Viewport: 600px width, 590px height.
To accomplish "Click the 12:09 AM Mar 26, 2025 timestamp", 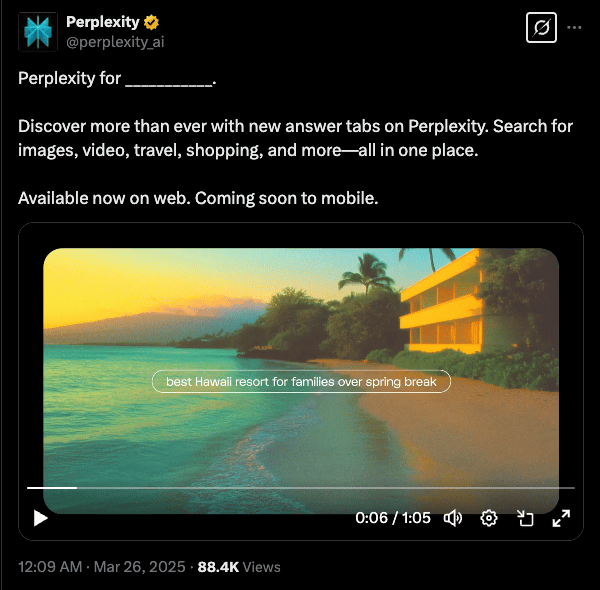I will click(102, 567).
